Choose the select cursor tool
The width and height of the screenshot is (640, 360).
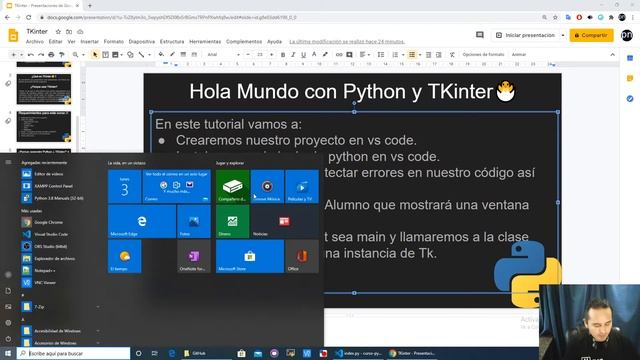click(x=95, y=55)
